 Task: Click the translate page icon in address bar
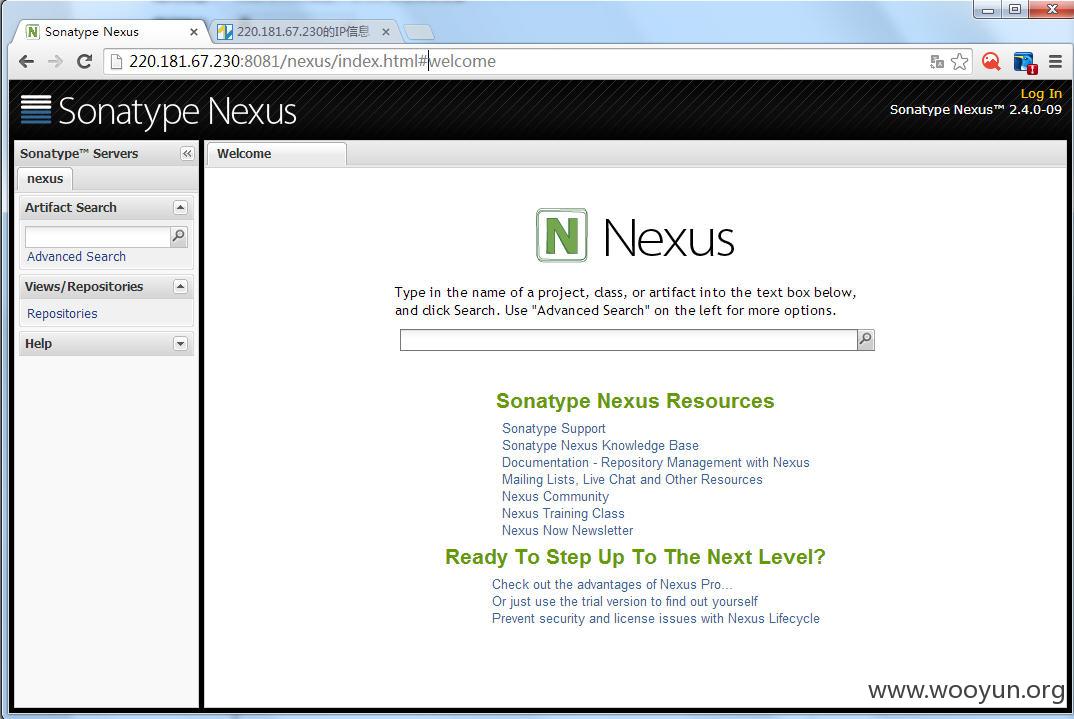(937, 62)
